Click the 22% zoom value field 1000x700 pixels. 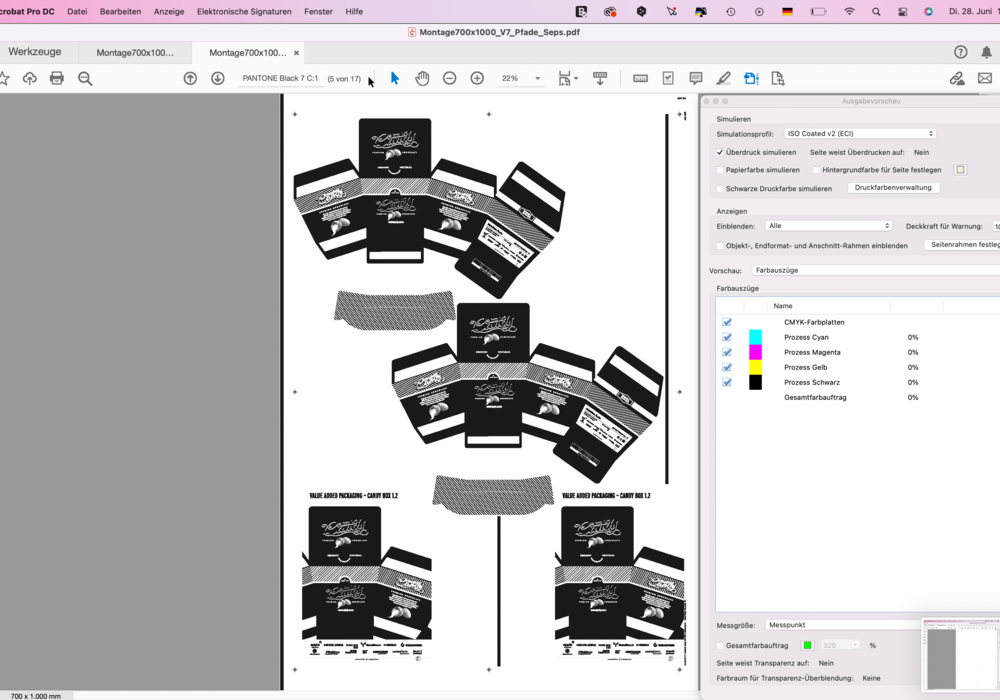coord(510,78)
